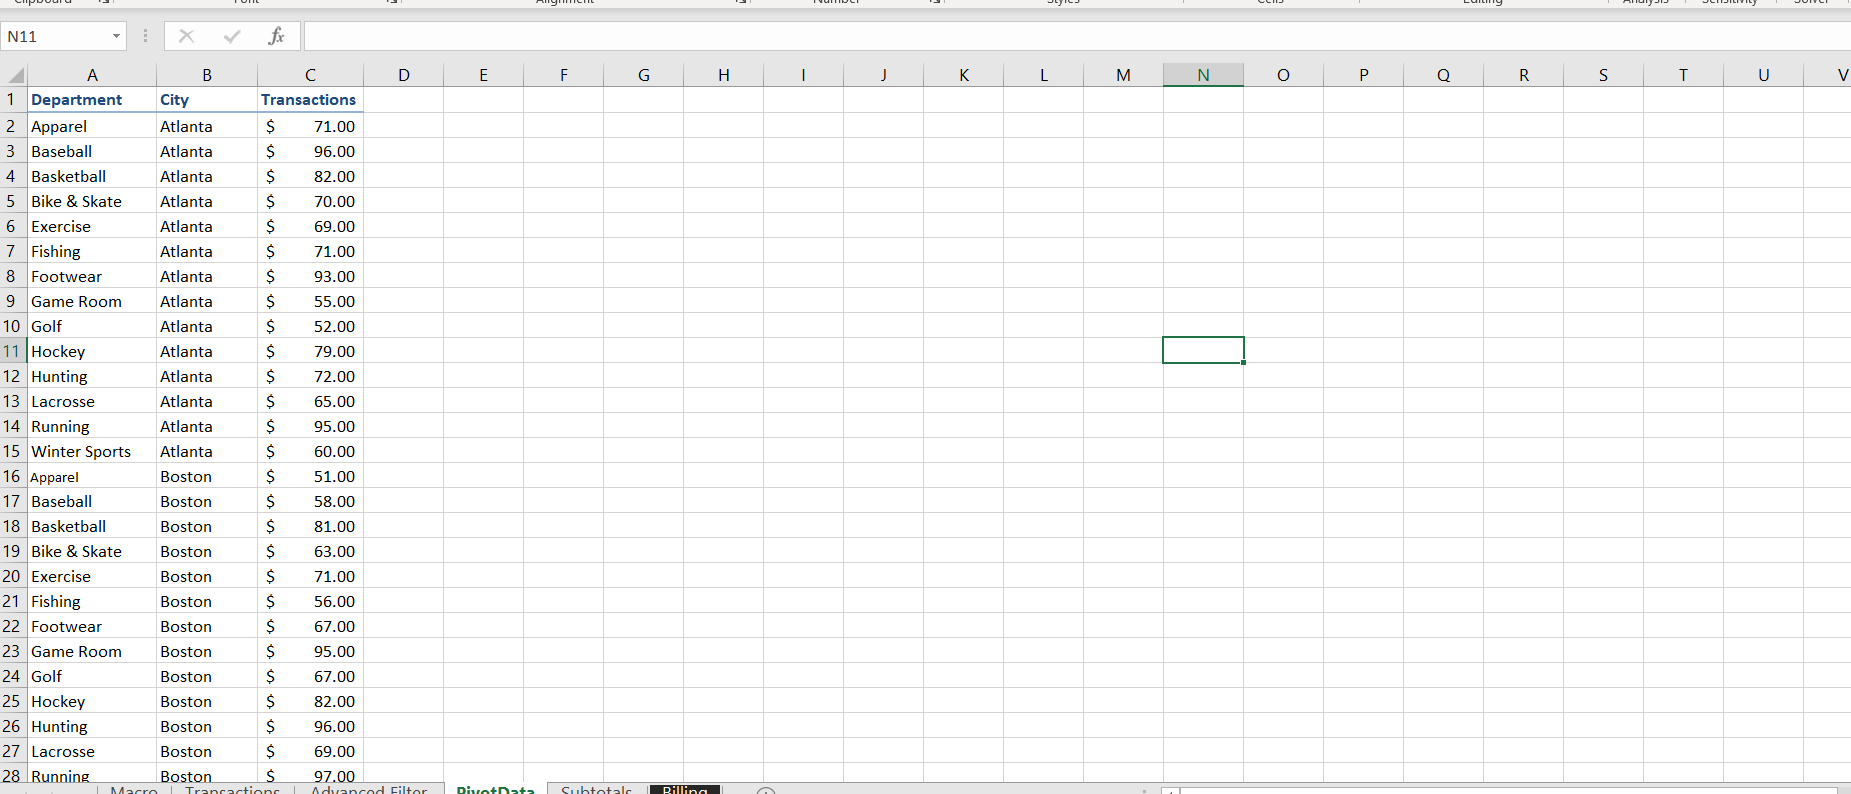Viewport: 1851px width, 794px height.
Task: Switch to the black Billing sheet tab
Action: [x=685, y=789]
